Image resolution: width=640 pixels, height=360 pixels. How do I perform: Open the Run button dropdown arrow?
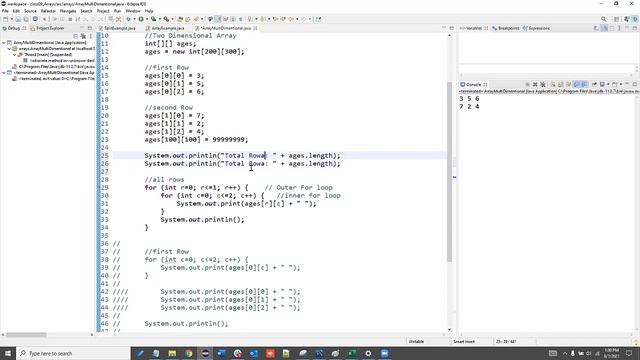(147, 19)
